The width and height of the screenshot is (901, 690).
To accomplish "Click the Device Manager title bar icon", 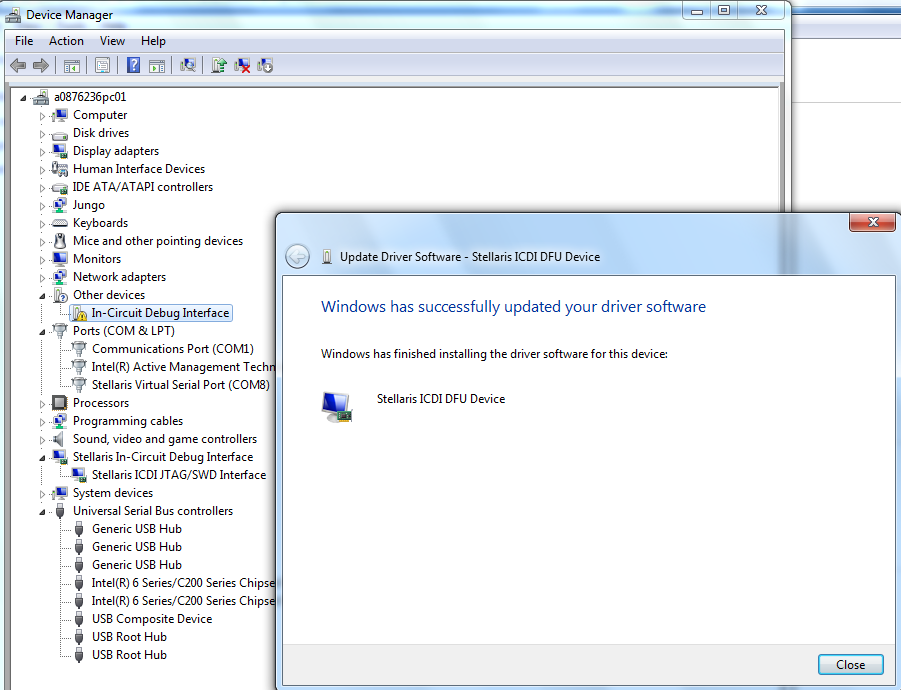I will coord(13,15).
